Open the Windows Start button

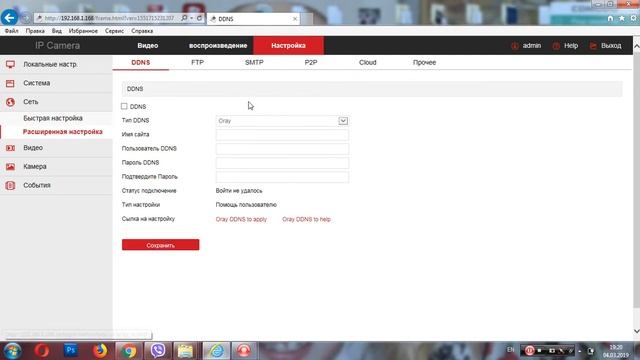pyautogui.click(x=12, y=351)
